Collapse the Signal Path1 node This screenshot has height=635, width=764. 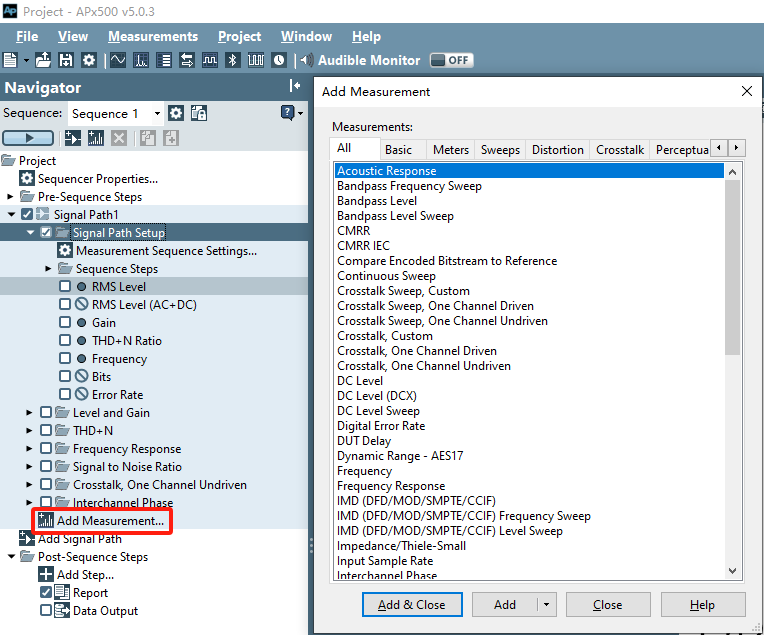(x=11, y=214)
